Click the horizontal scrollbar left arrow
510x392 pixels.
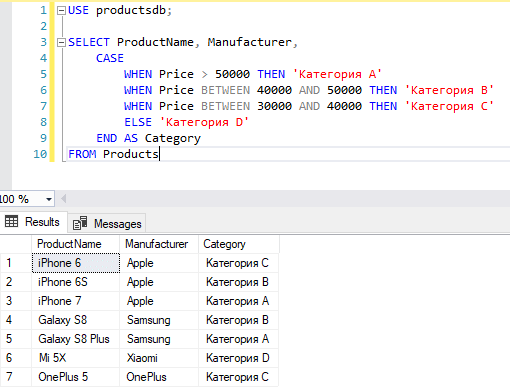(x=64, y=199)
